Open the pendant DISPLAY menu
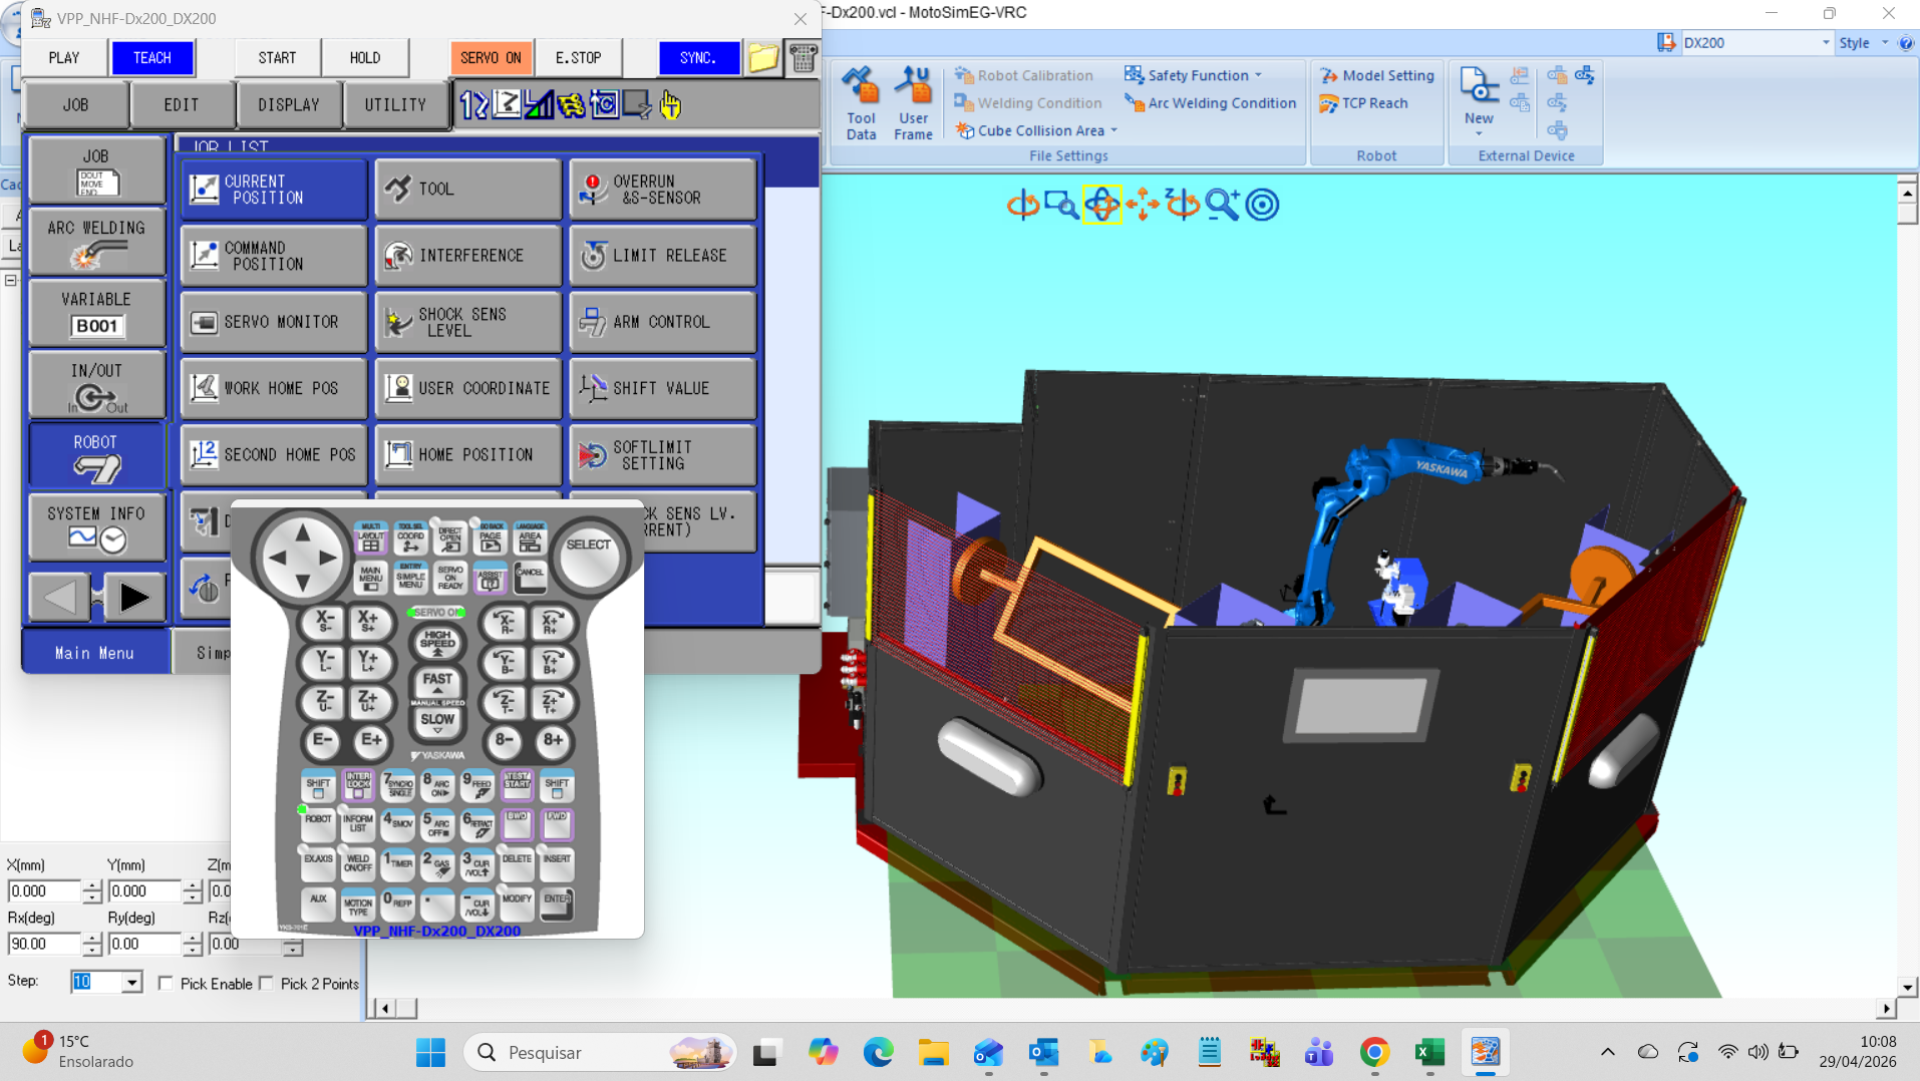The width and height of the screenshot is (1920, 1081). (x=289, y=105)
